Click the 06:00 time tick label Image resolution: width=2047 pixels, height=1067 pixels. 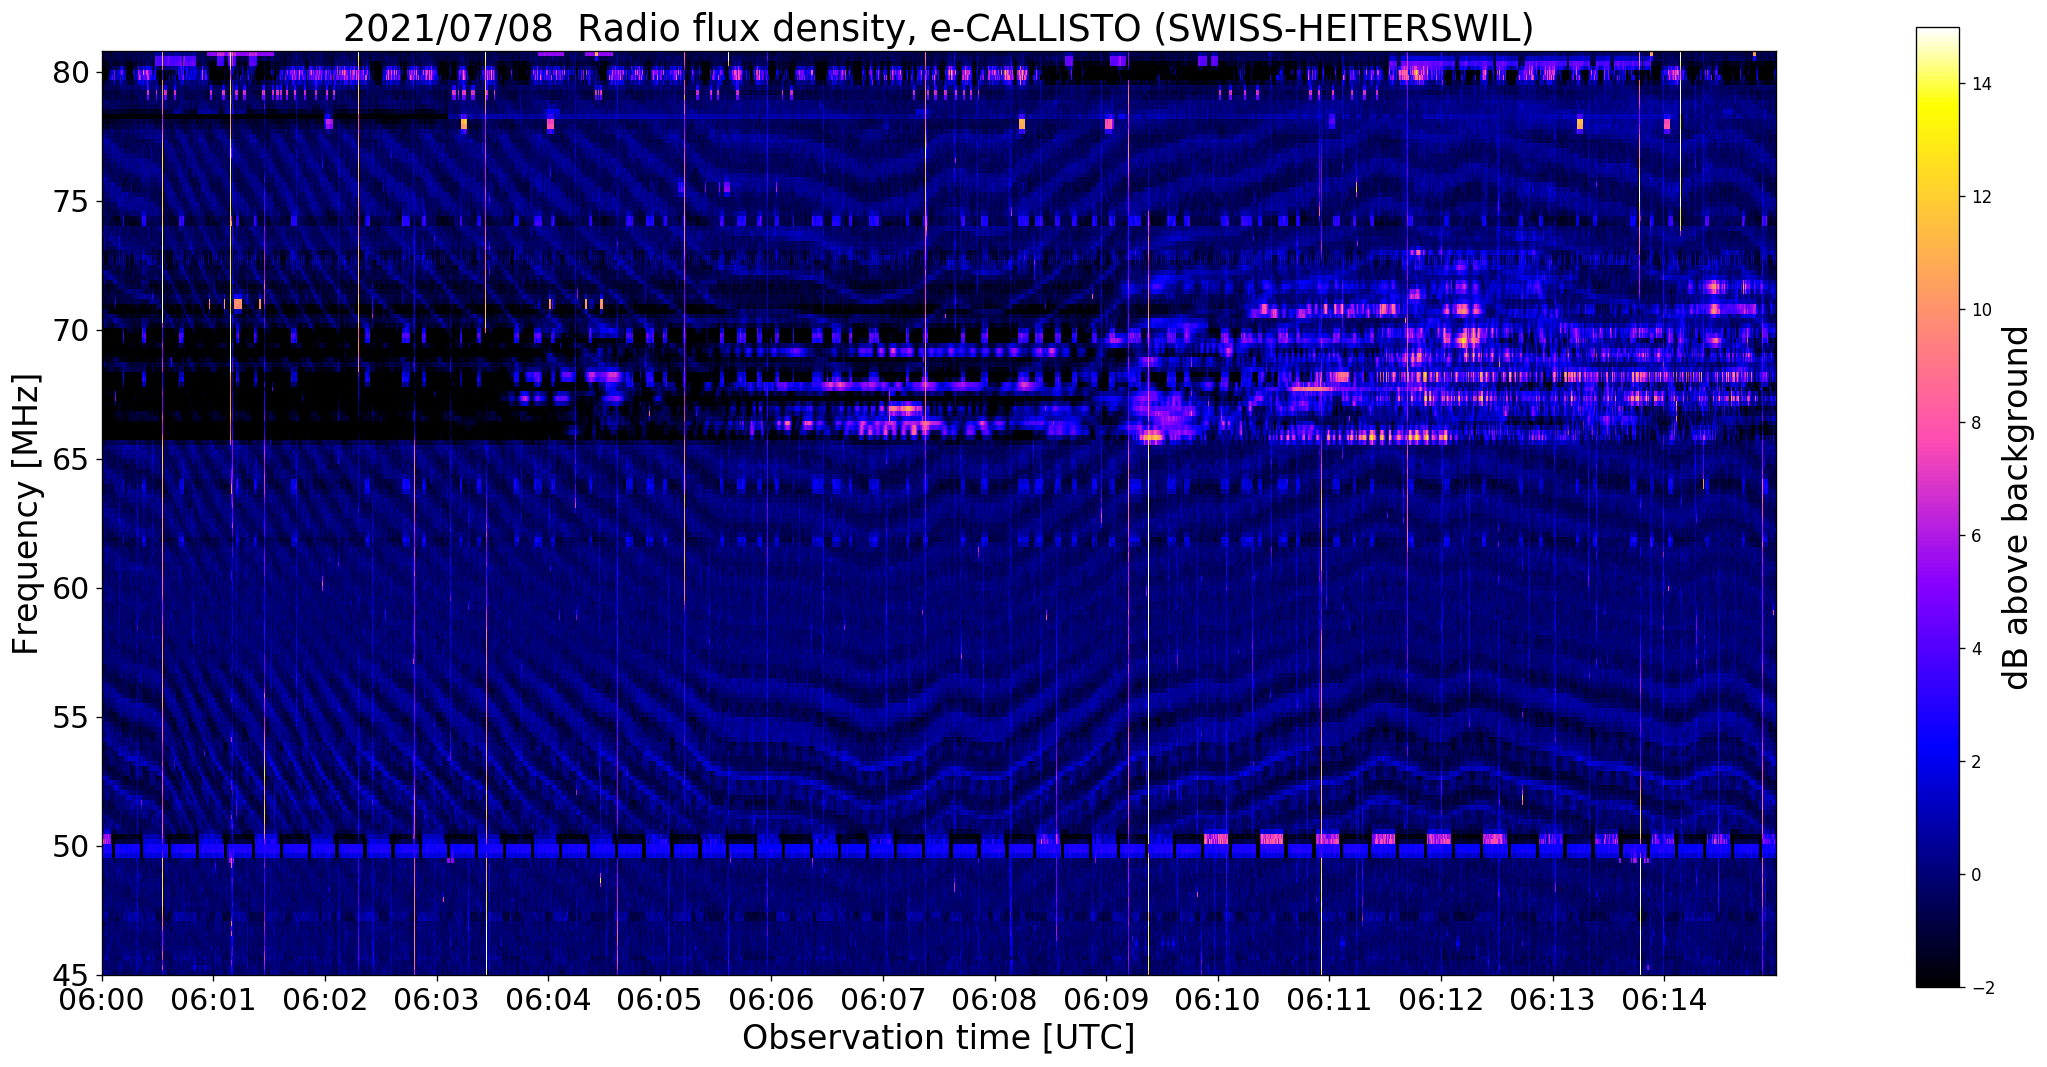point(102,999)
